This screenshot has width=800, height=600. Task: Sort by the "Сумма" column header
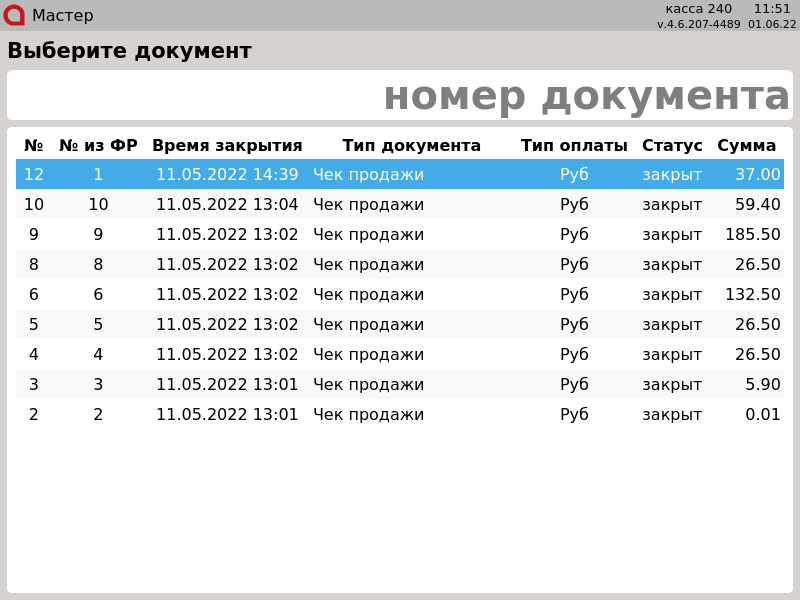point(747,146)
